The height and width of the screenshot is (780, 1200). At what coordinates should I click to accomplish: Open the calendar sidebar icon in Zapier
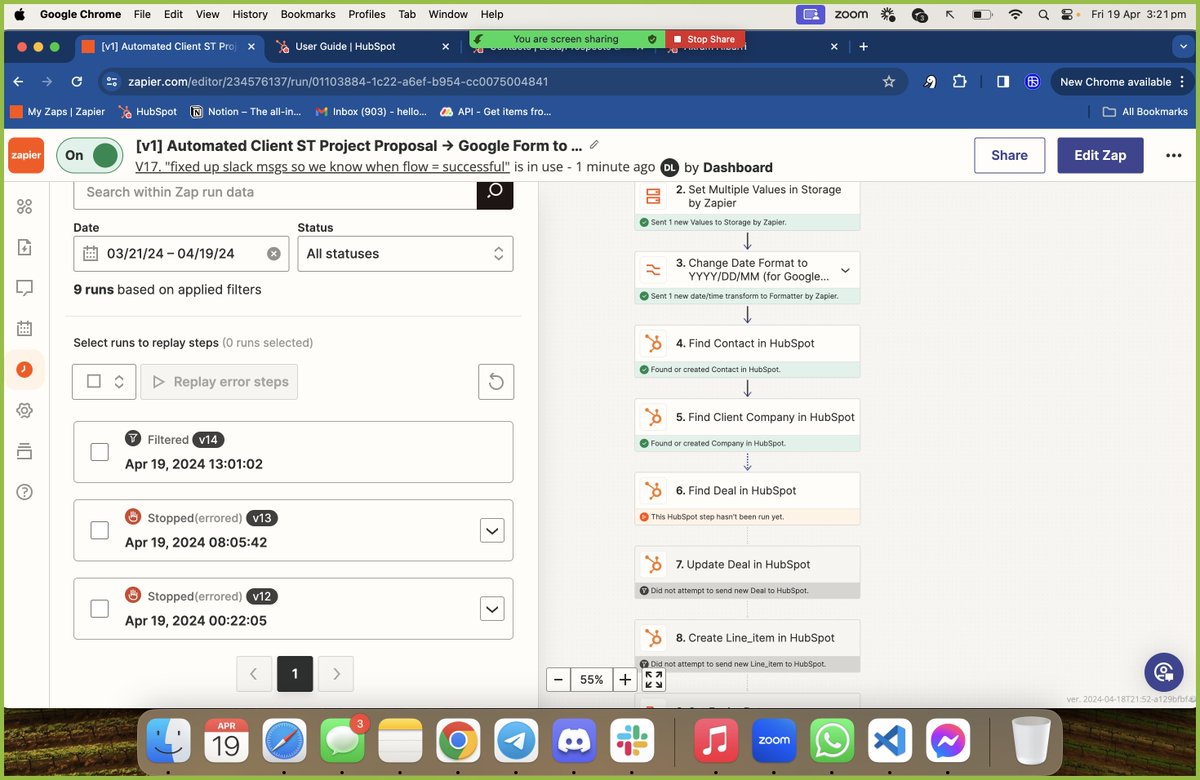click(25, 328)
